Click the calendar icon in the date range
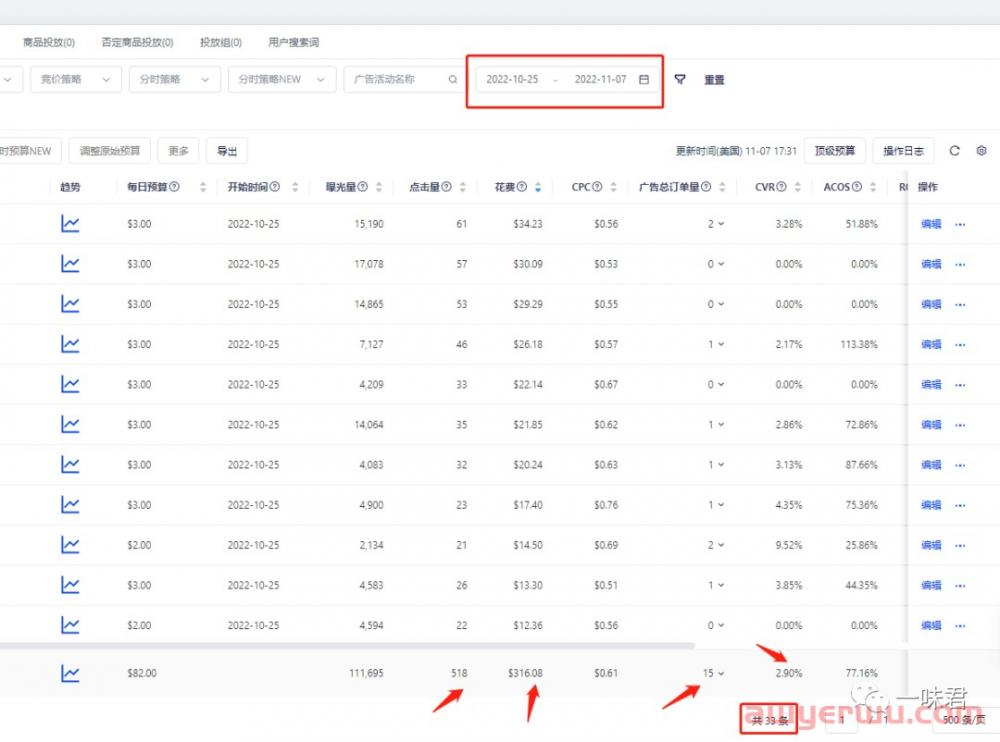 (x=644, y=80)
